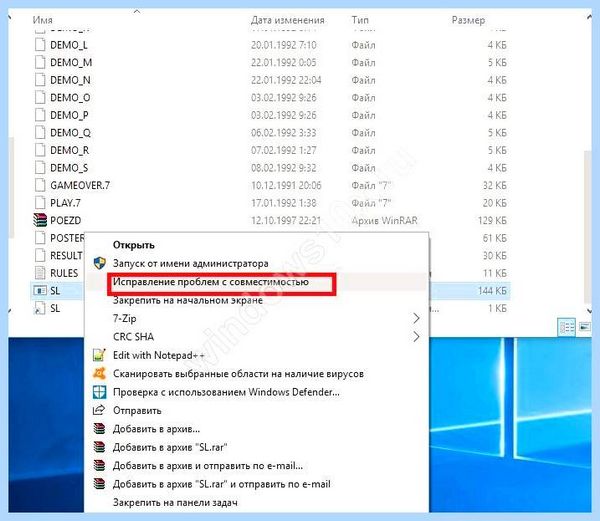Image resolution: width=600 pixels, height=521 pixels.
Task: Click WinRAR icon beside archive and e-mail option
Action: click(x=99, y=465)
